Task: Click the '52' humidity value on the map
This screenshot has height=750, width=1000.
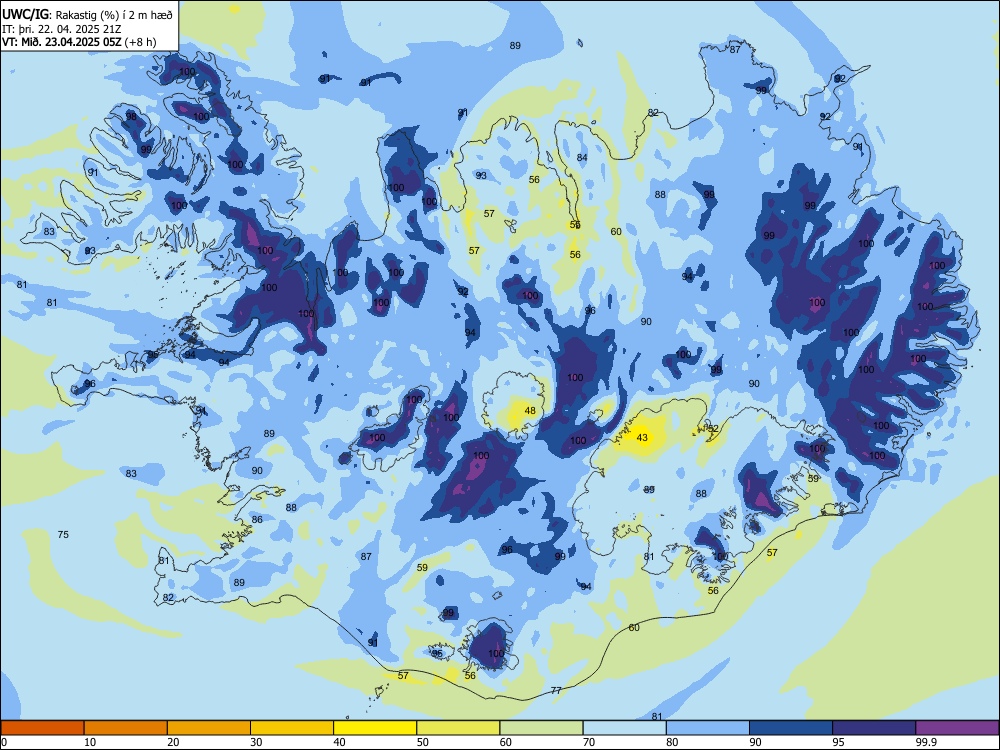Action: tap(713, 429)
